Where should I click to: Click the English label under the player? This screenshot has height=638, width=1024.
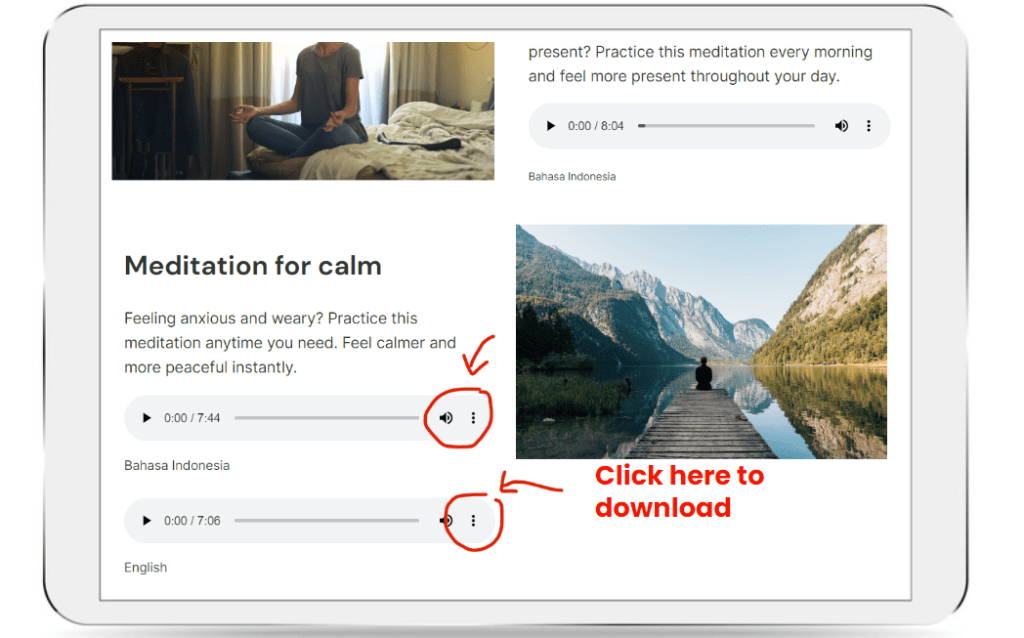tap(146, 567)
